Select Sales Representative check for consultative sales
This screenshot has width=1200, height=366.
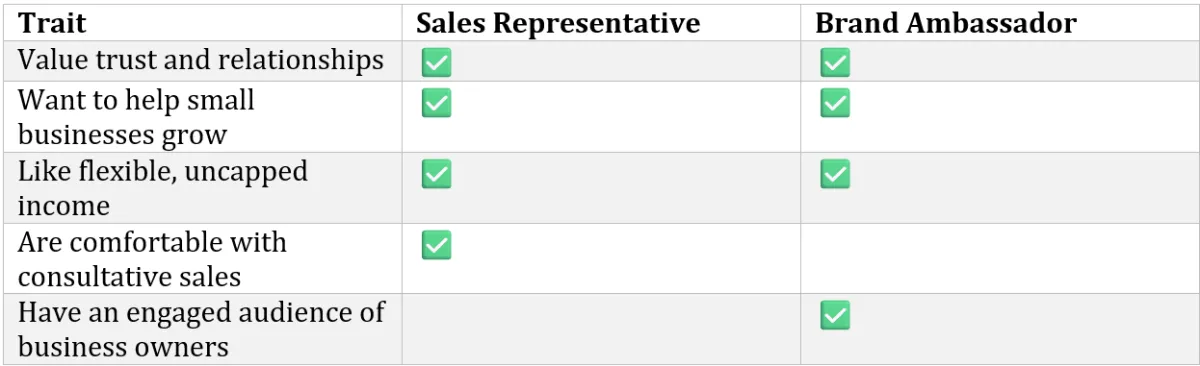pos(436,245)
